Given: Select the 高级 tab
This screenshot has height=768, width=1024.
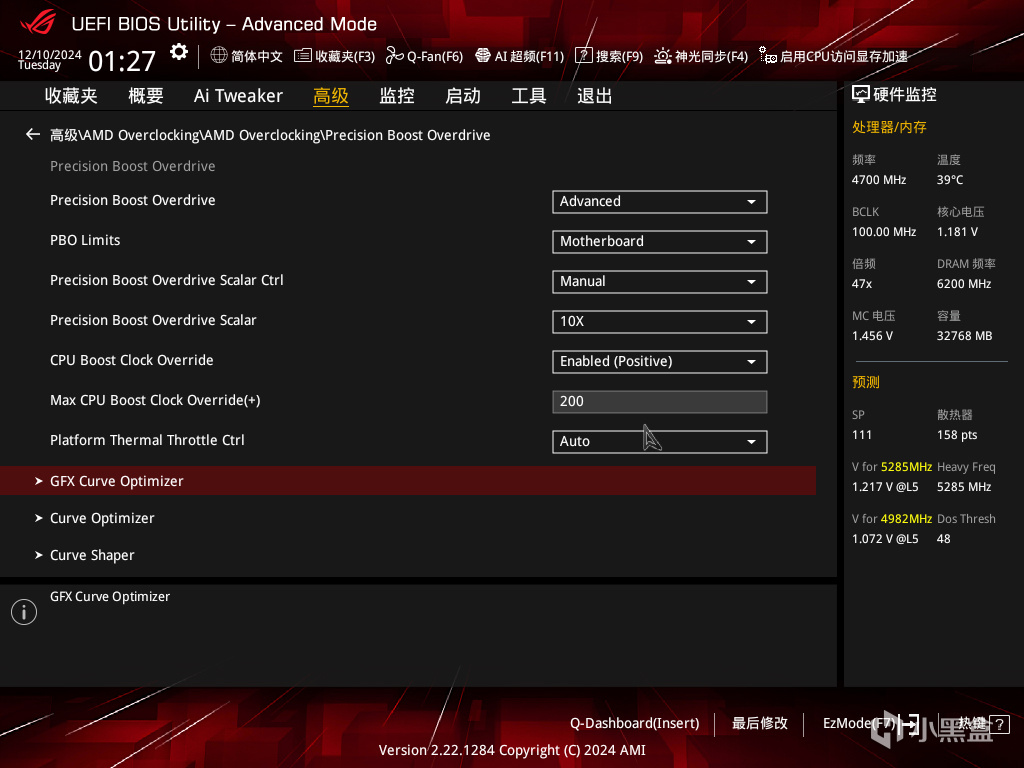Looking at the screenshot, I should click(331, 96).
